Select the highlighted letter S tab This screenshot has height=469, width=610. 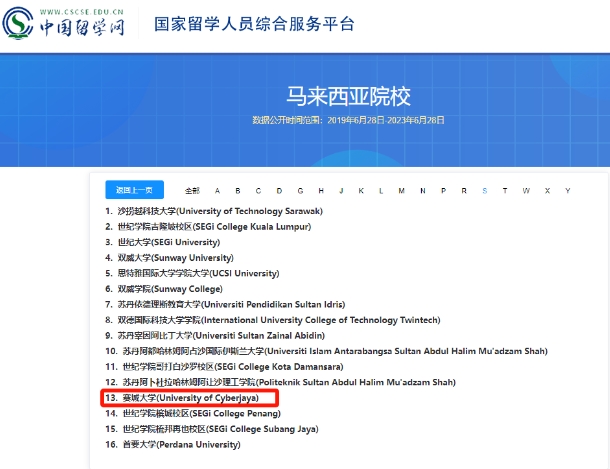484,191
